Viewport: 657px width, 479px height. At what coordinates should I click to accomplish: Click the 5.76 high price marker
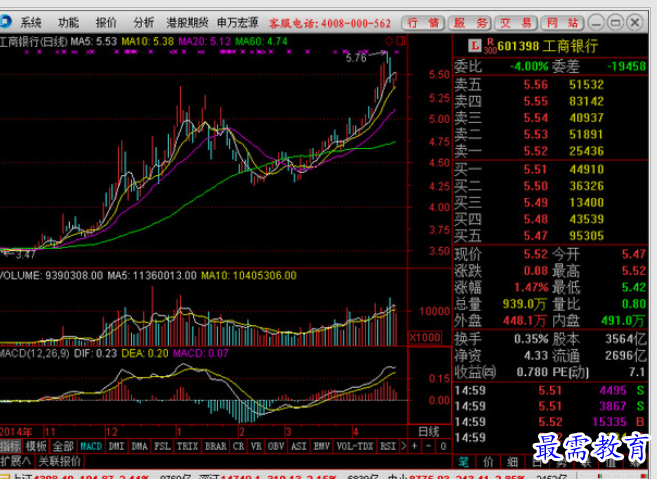[x=356, y=58]
